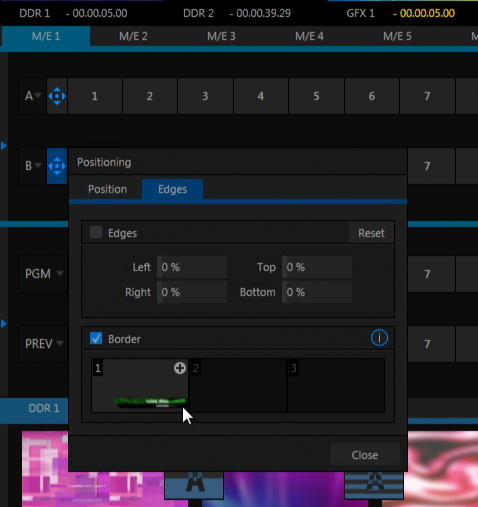Switch to M/E 4 tab
Image resolution: width=478 pixels, height=507 pixels.
309,36
